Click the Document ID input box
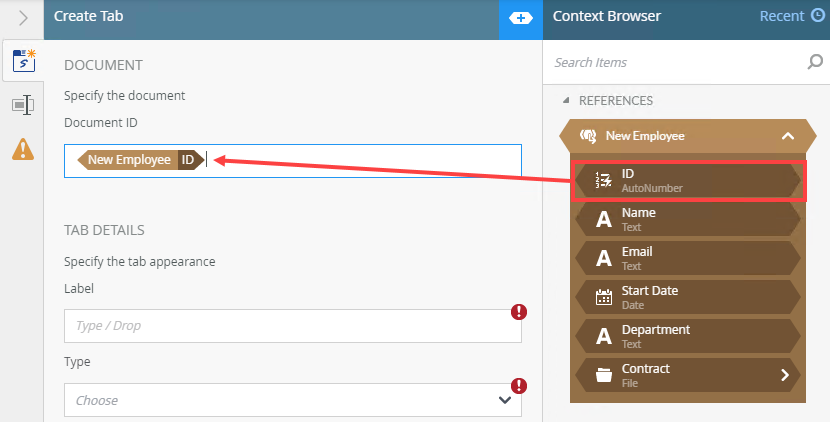The image size is (830, 422). coord(360,160)
